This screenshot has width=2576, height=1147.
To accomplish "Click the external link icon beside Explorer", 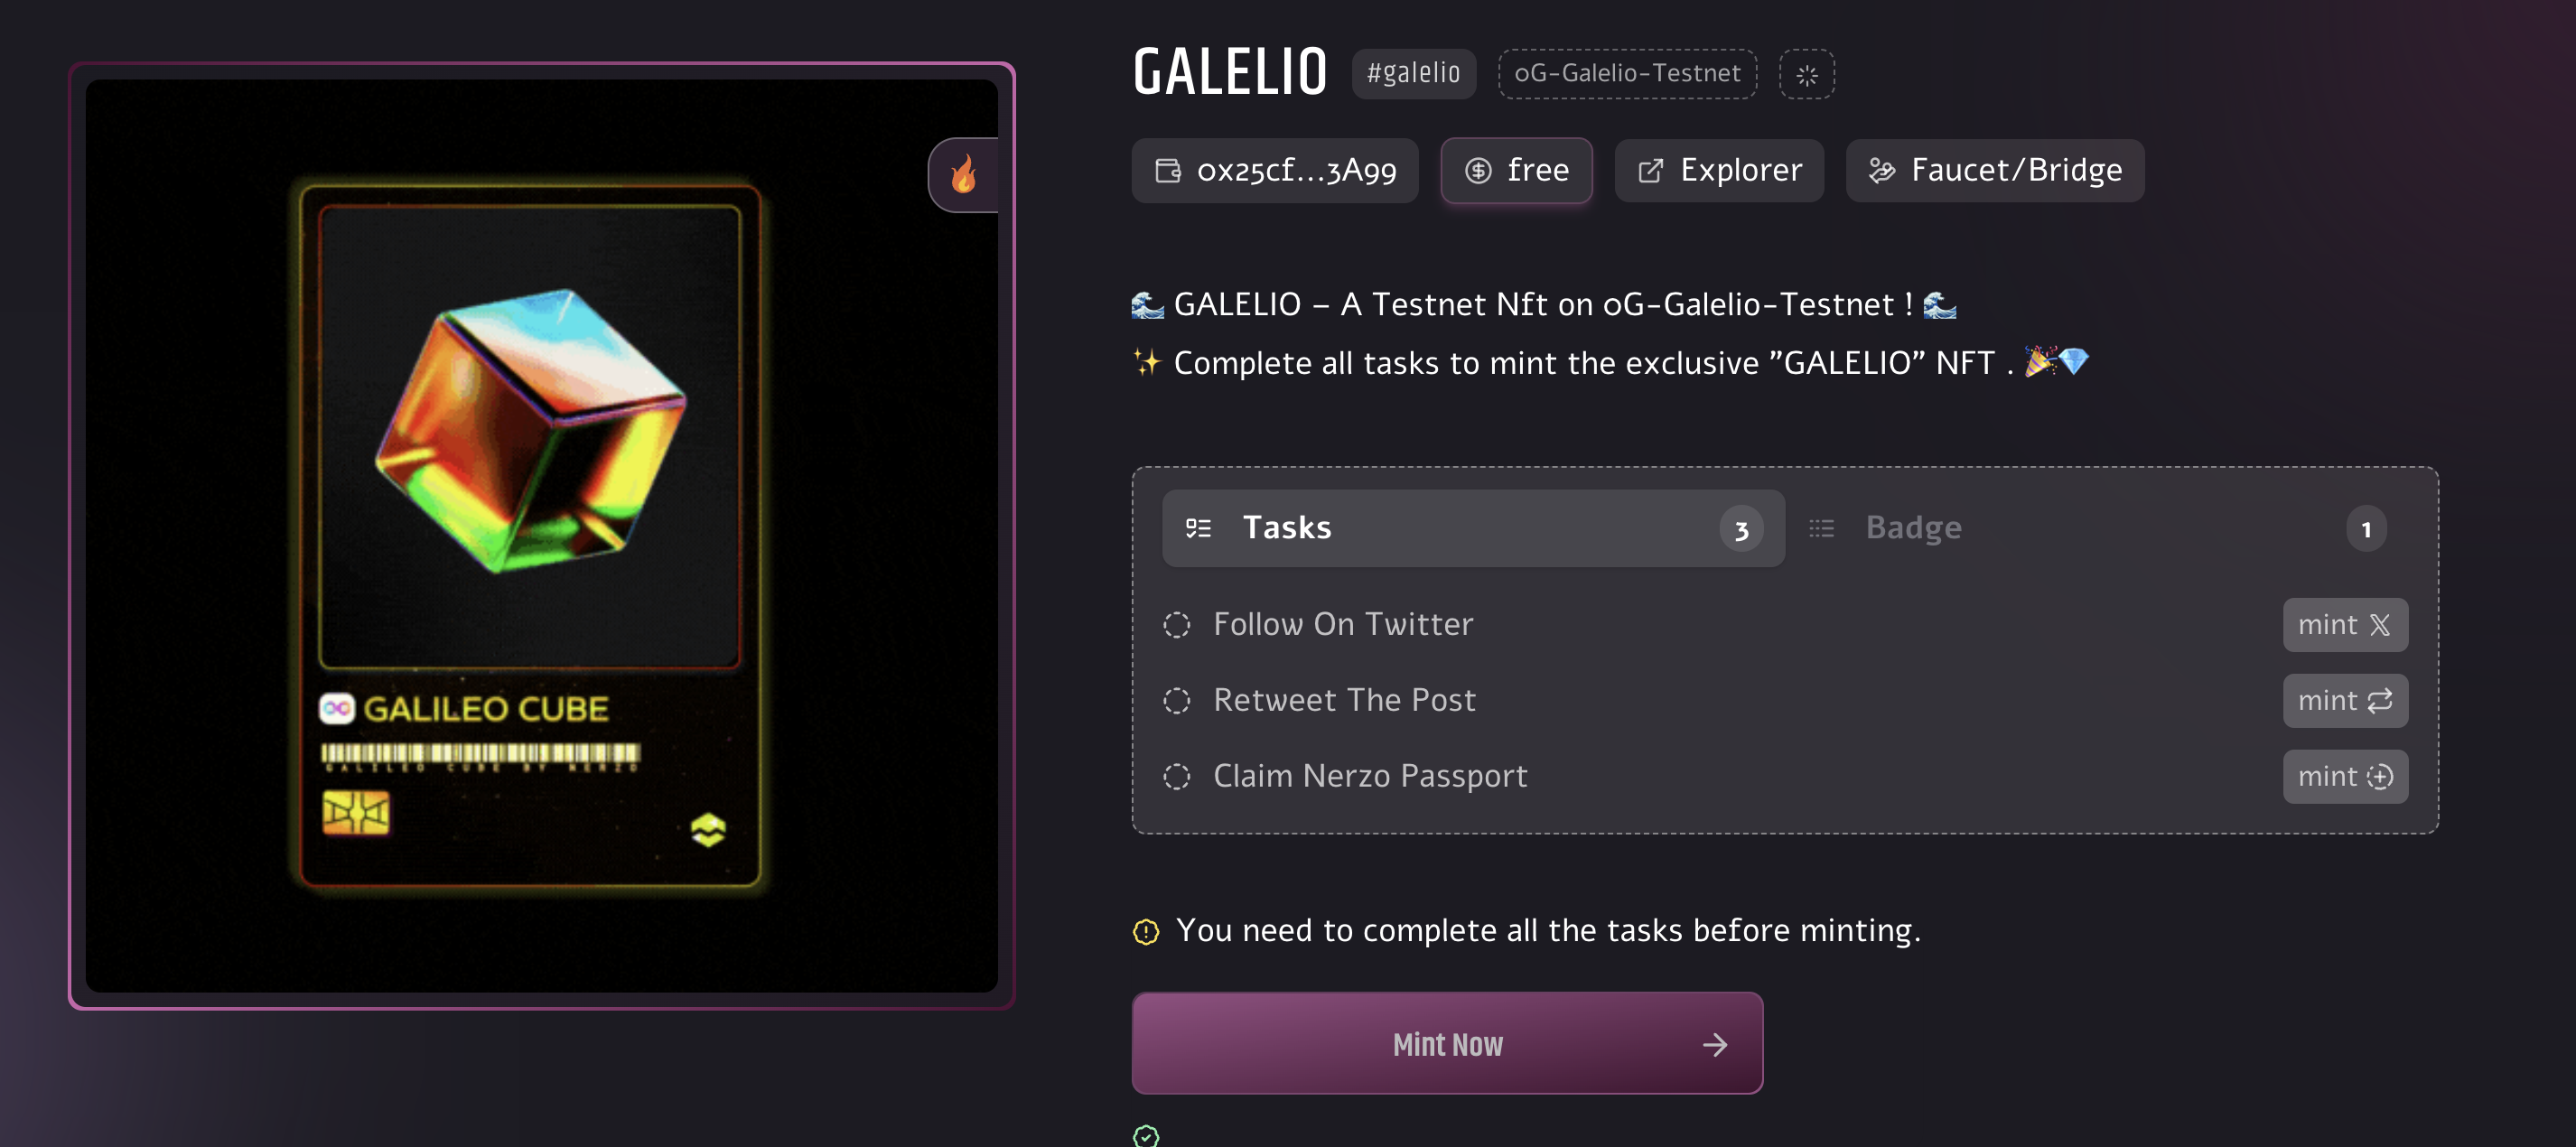I will coord(1650,171).
